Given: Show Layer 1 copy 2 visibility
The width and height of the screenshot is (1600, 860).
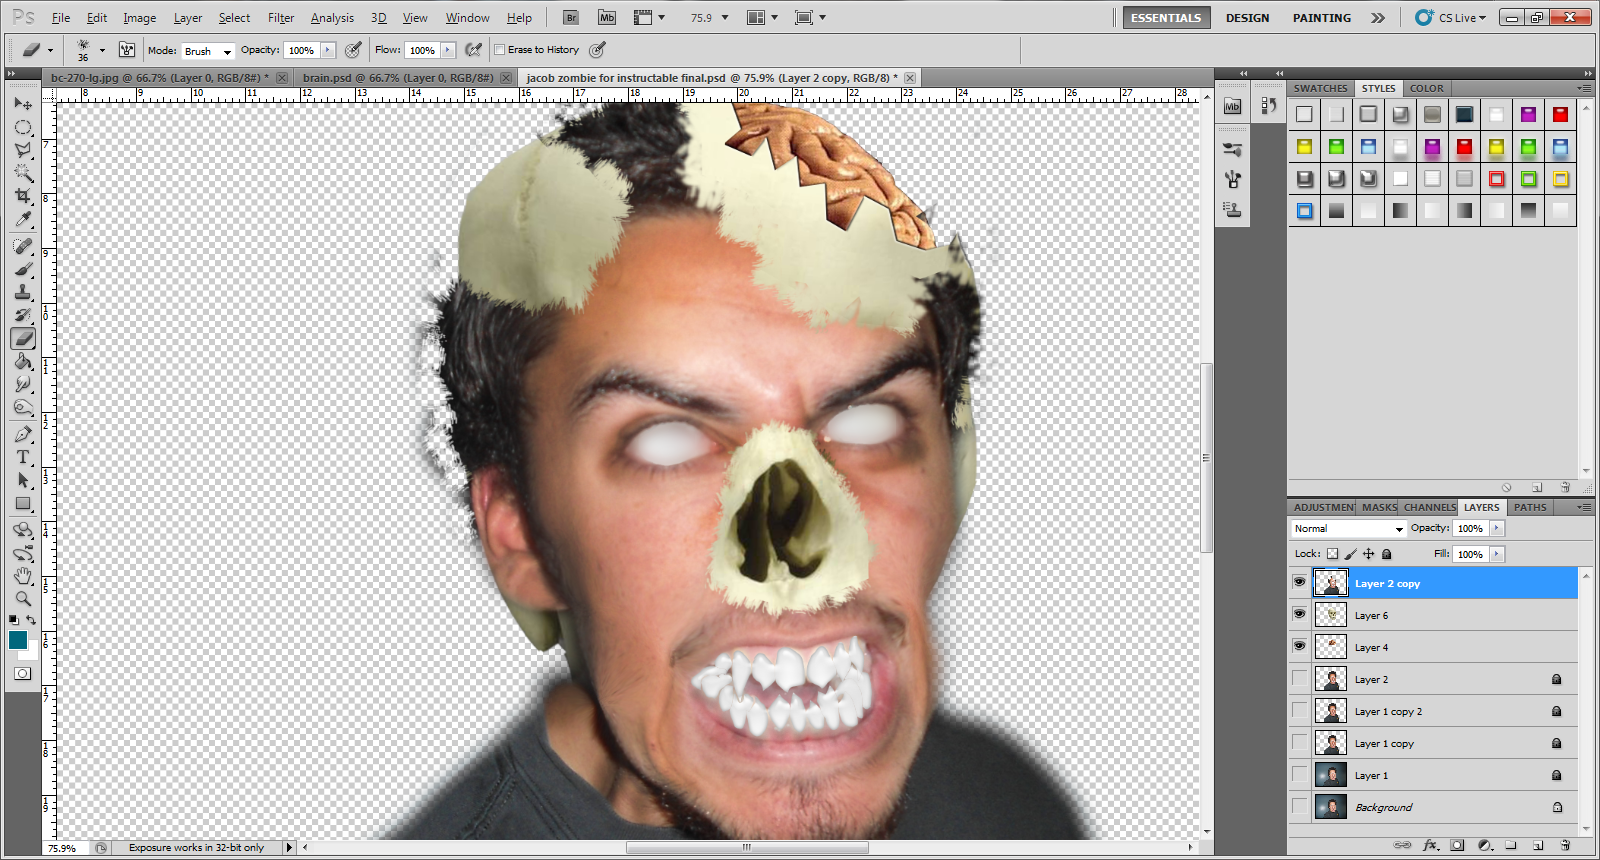Looking at the screenshot, I should (x=1299, y=710).
